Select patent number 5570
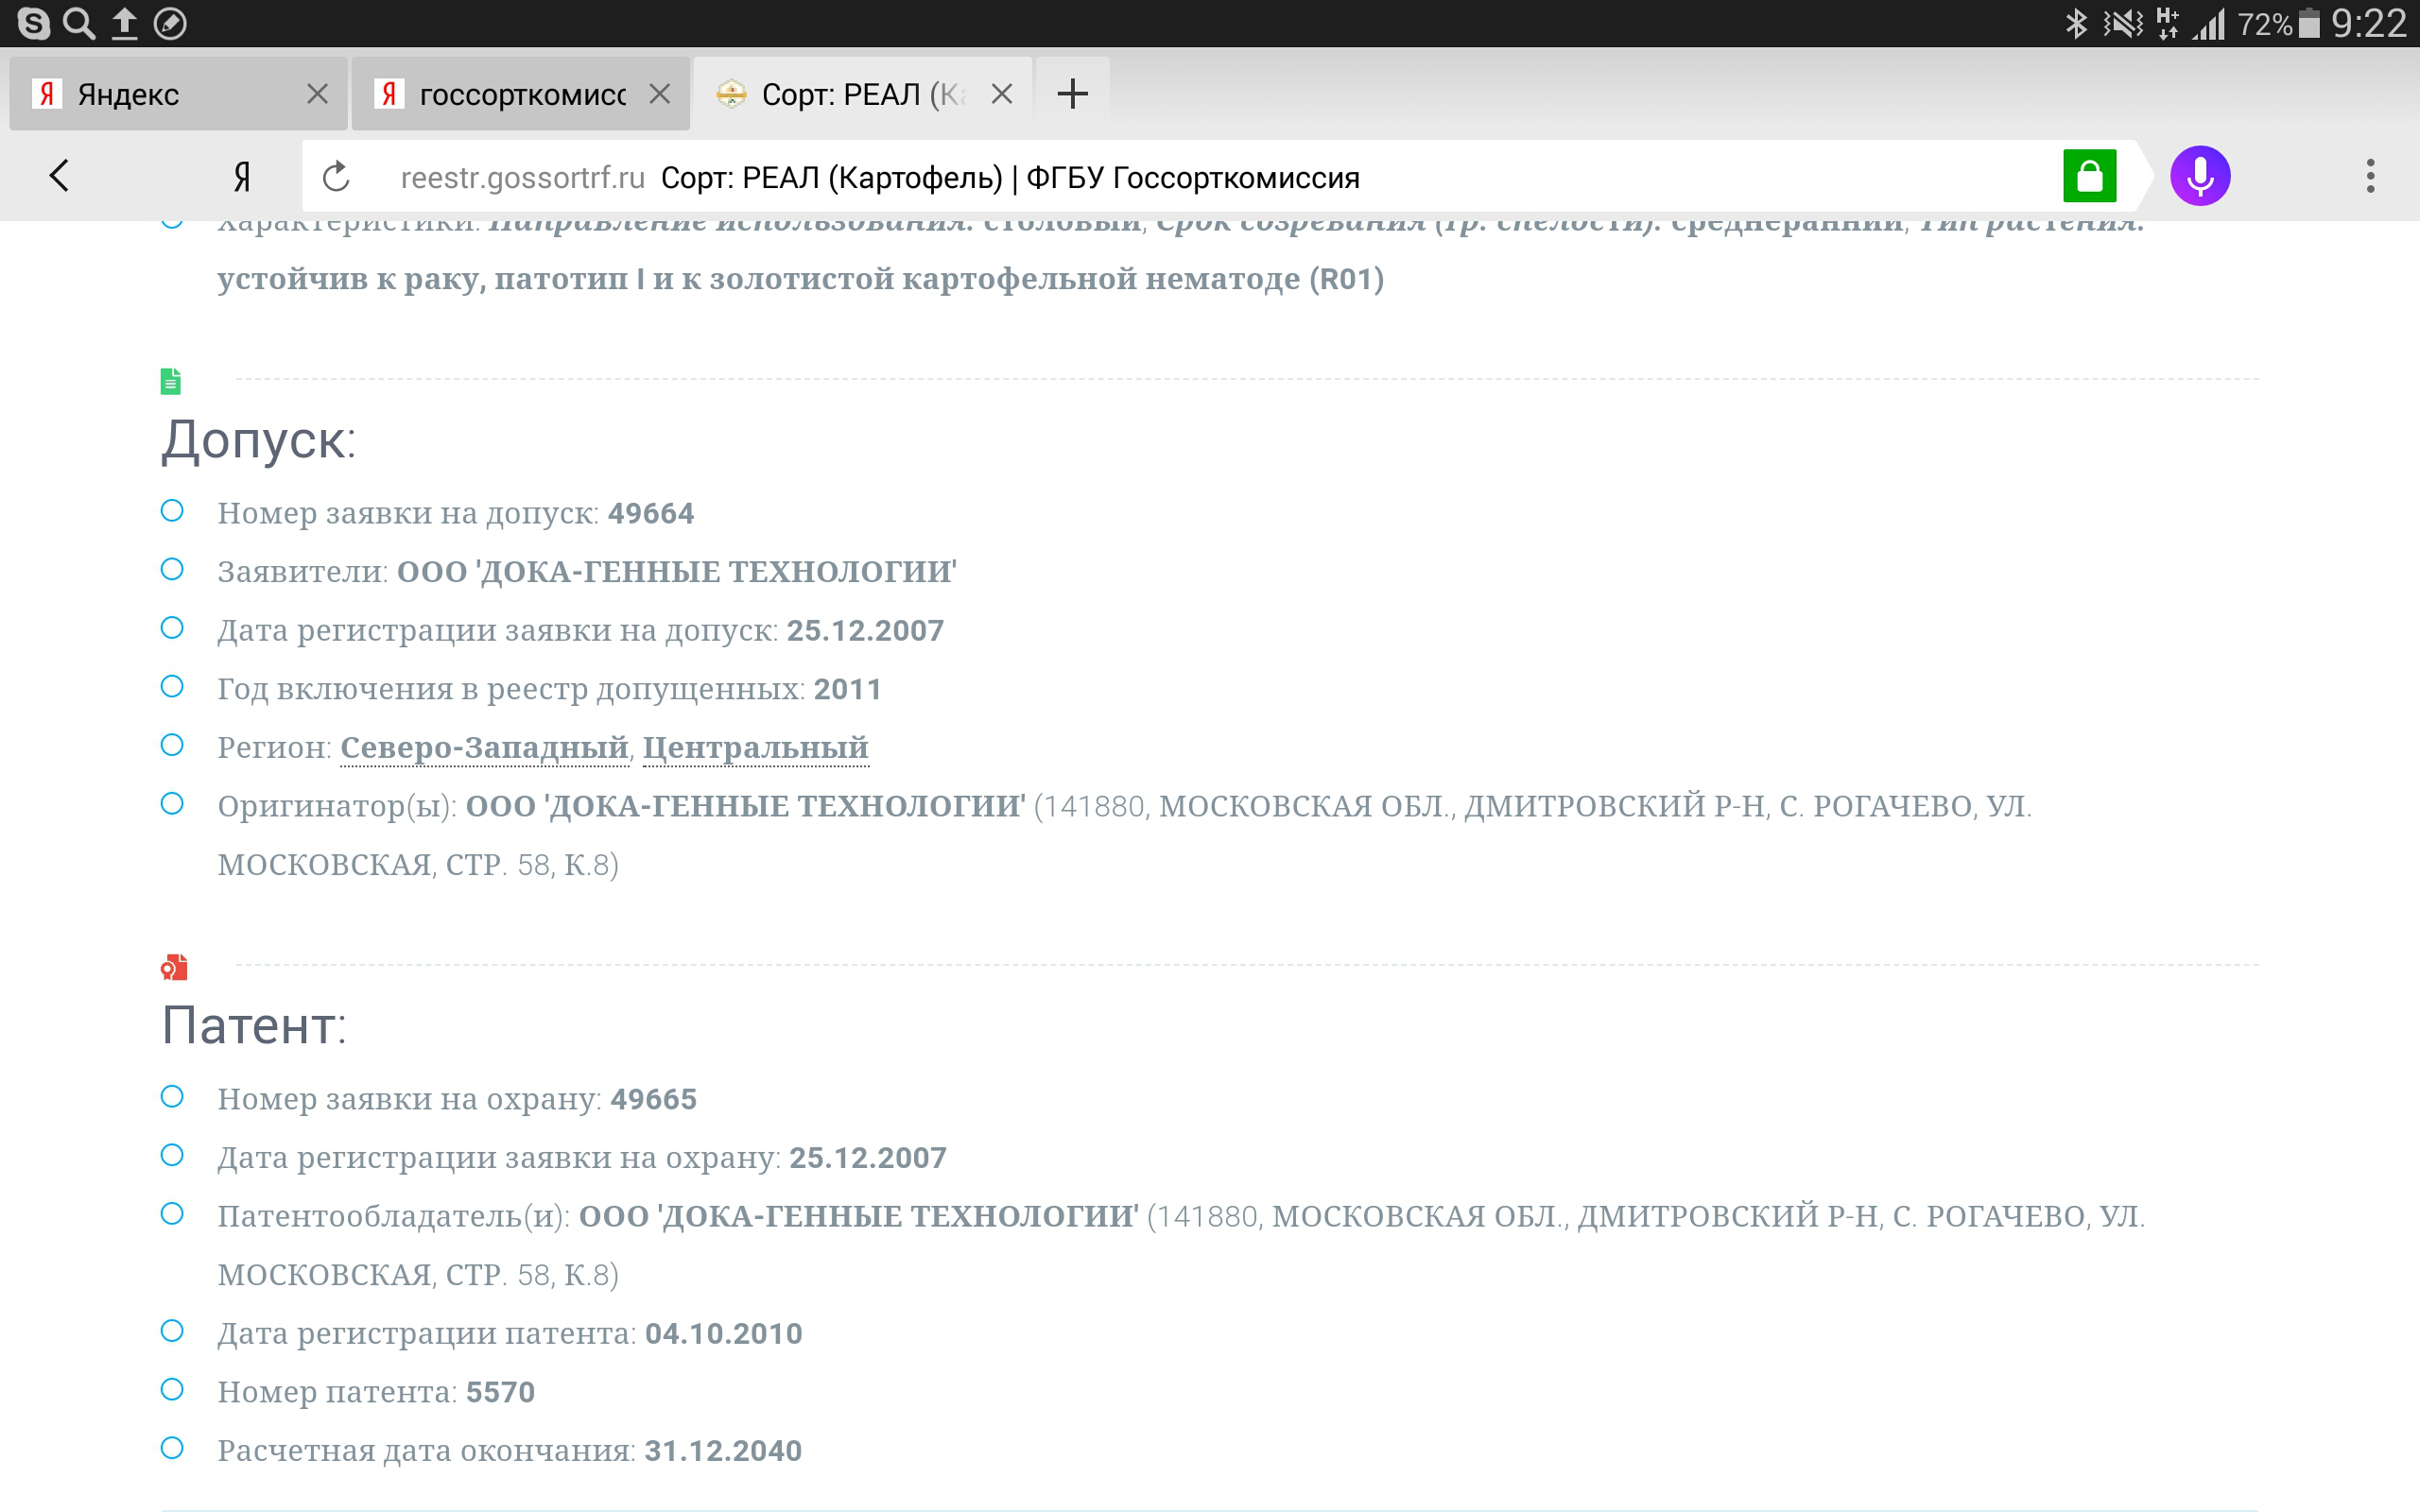The width and height of the screenshot is (2420, 1512). [501, 1392]
